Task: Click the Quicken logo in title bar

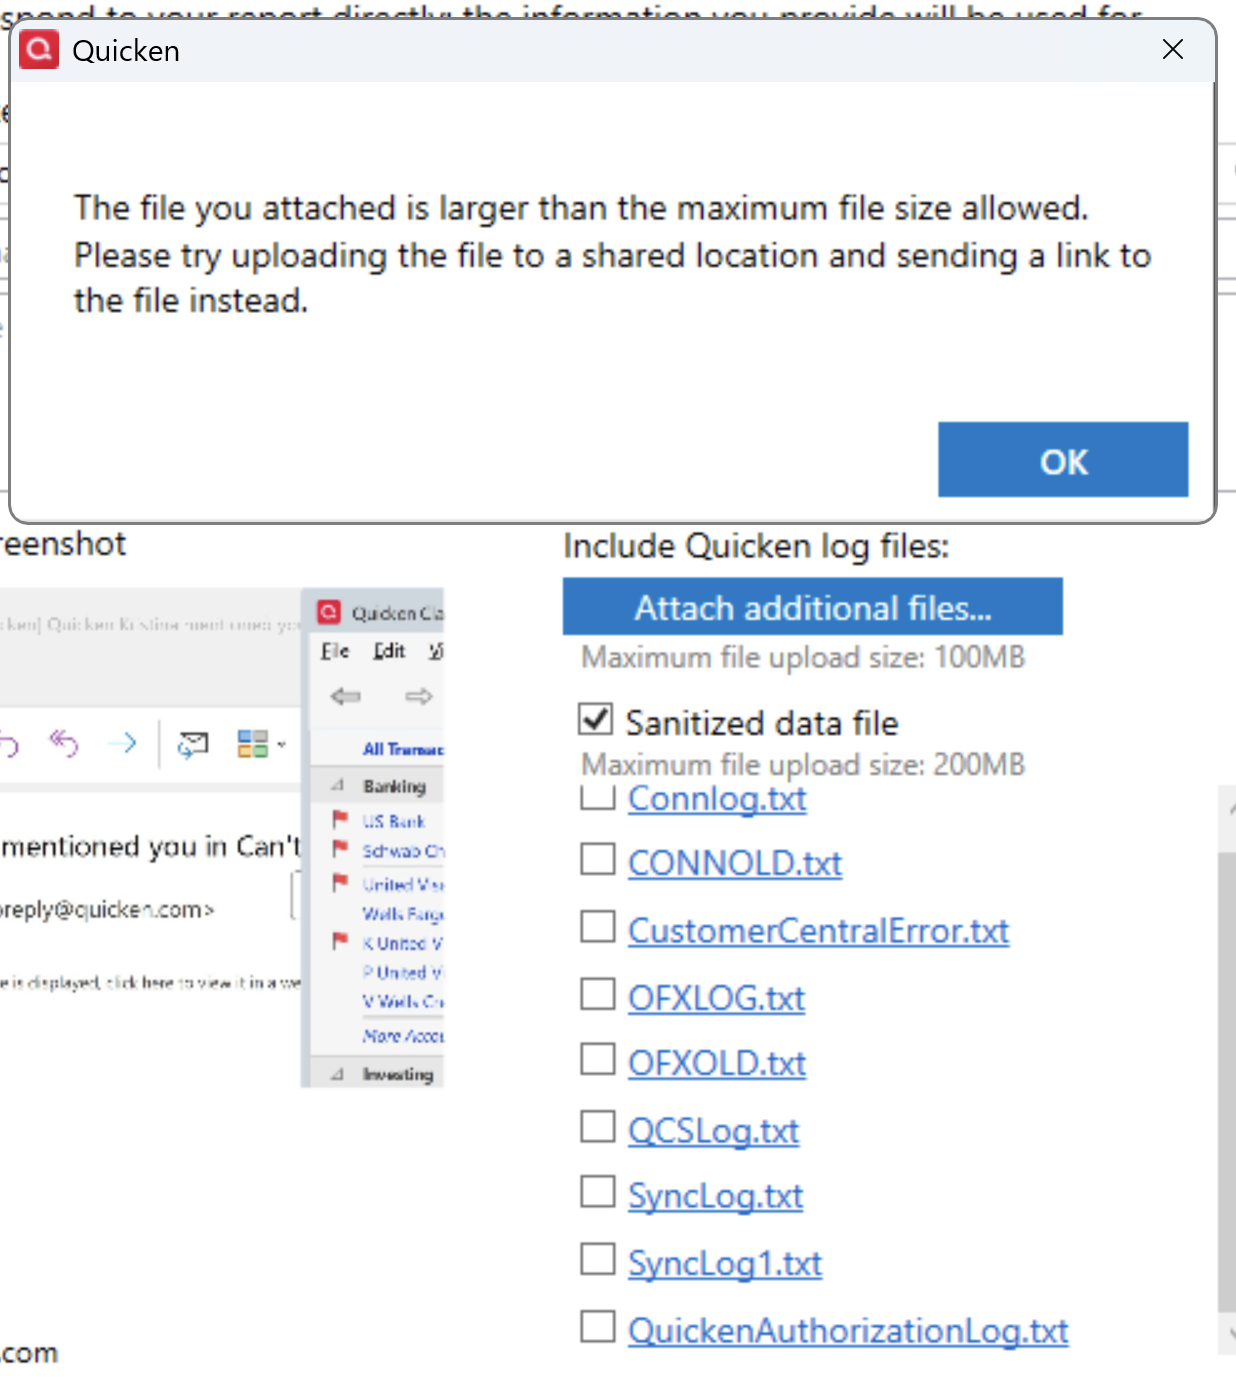Action: point(40,49)
